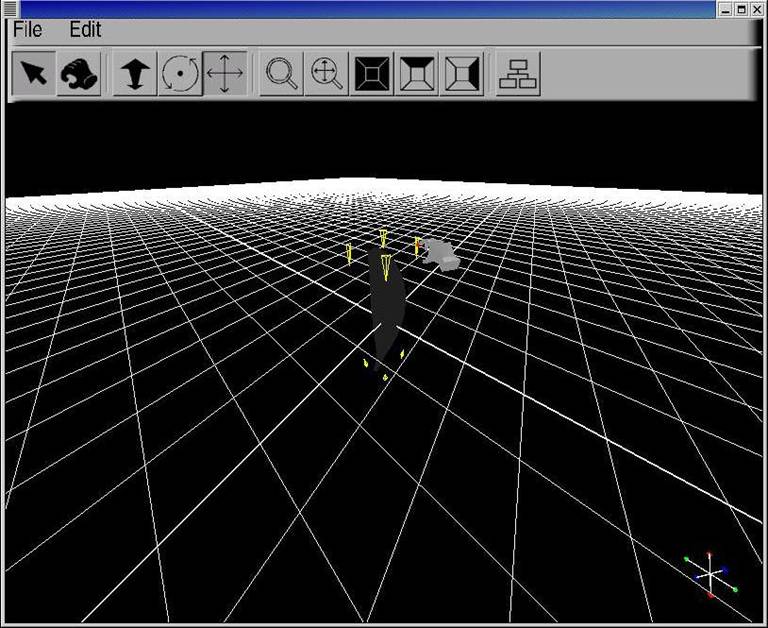This screenshot has height=628, width=768.
Task: Activate the up-down translate arrow tool
Action: point(135,73)
